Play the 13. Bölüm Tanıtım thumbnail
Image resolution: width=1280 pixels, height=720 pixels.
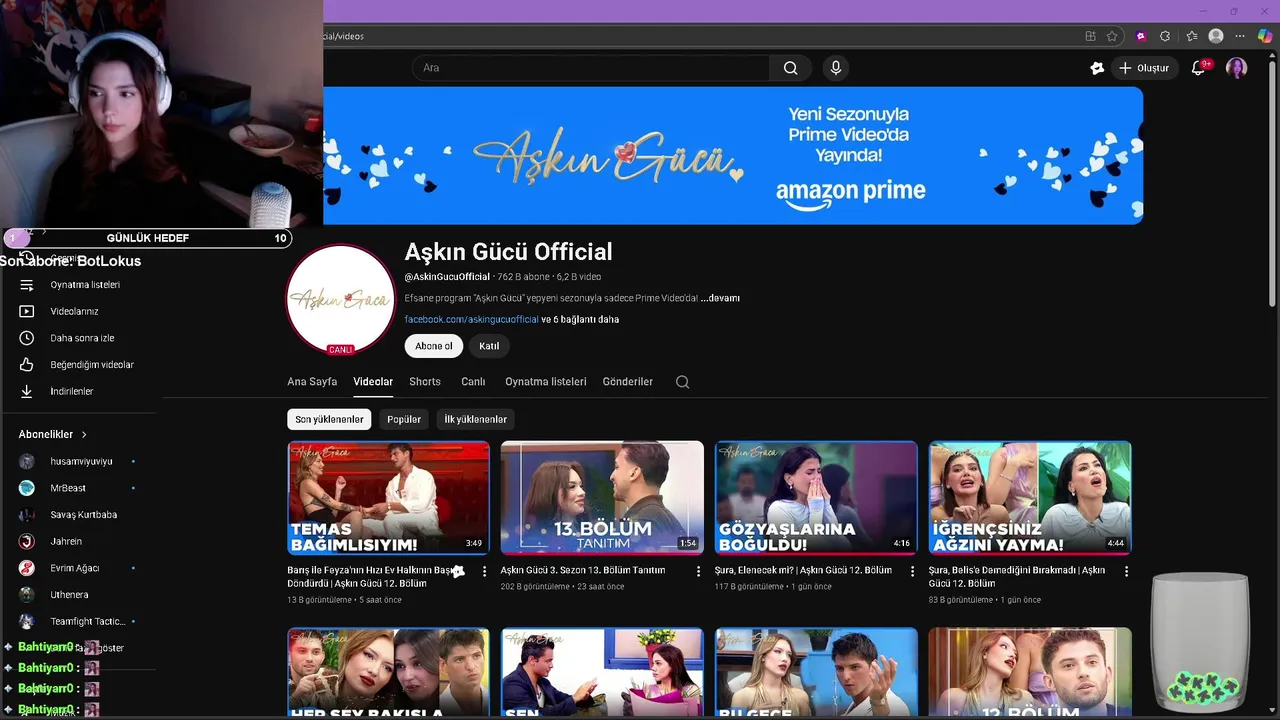coord(602,498)
